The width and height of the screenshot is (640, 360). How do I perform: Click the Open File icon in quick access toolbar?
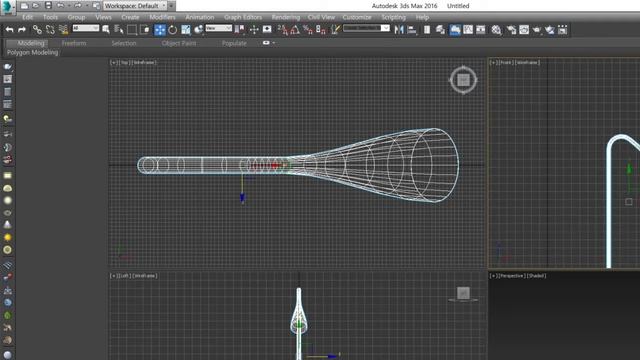click(x=36, y=6)
